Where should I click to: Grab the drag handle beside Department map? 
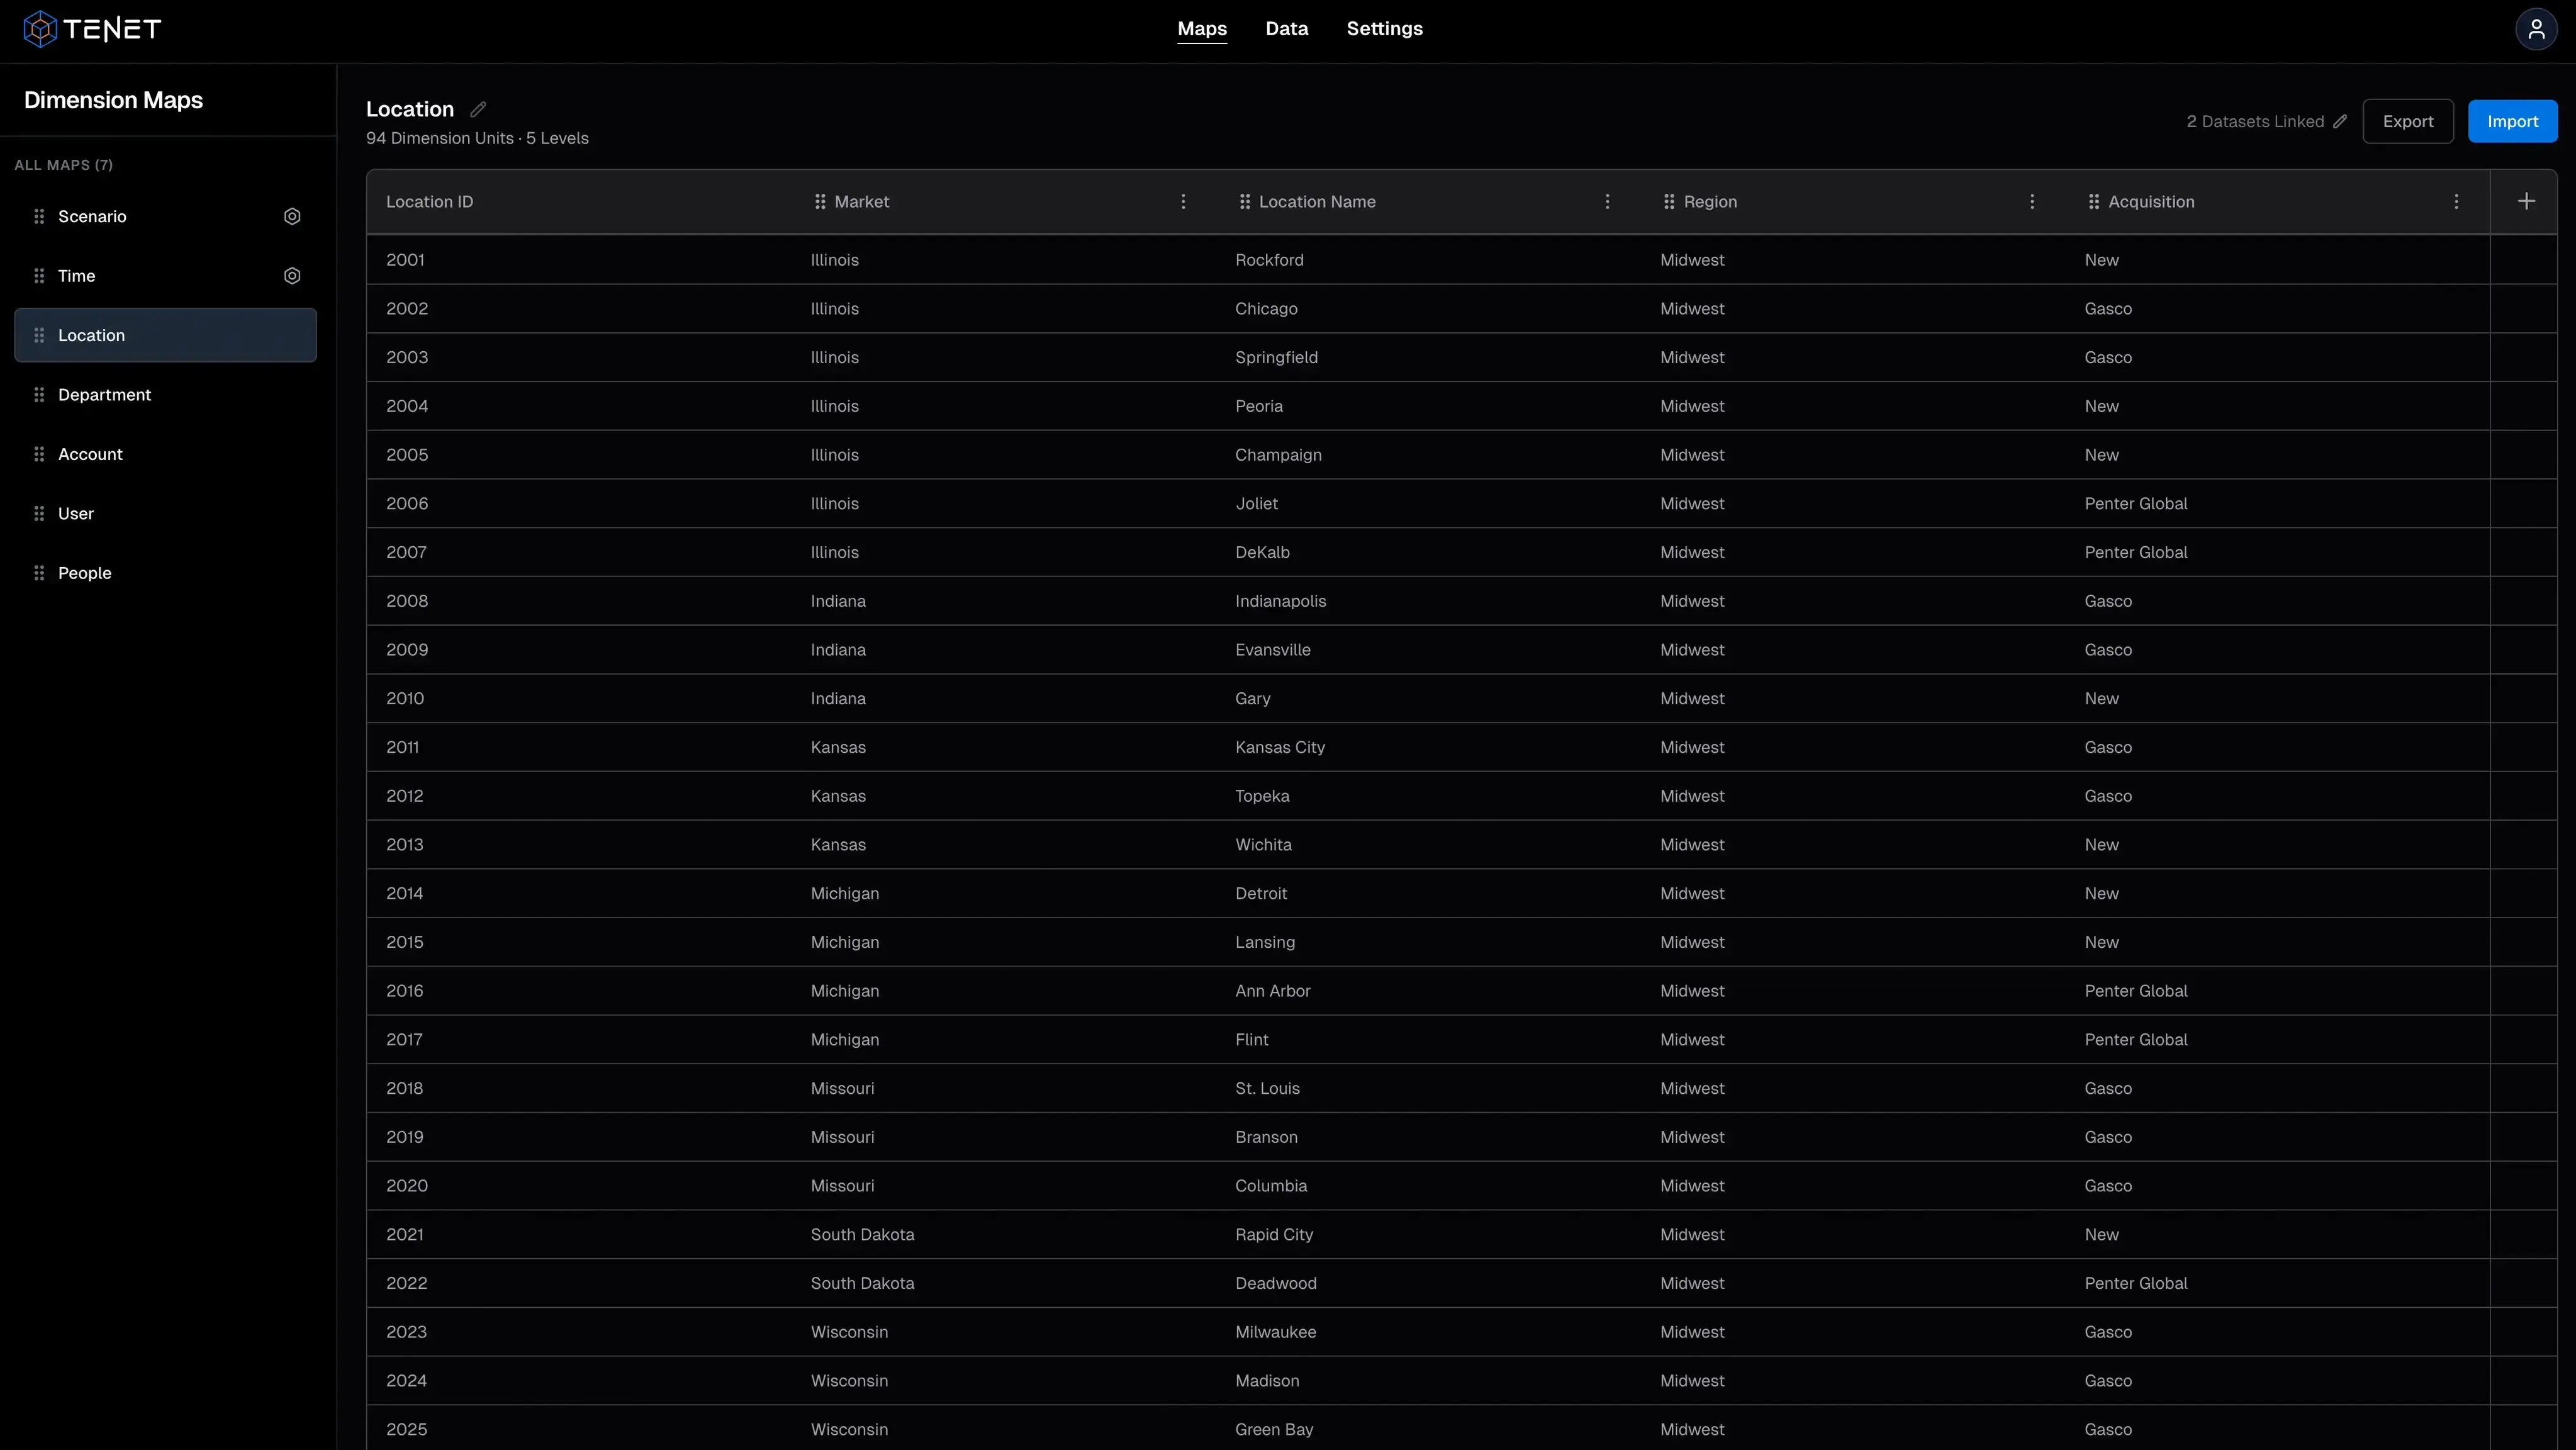click(39, 395)
